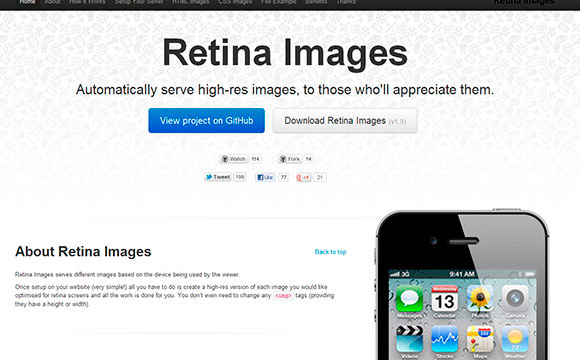The width and height of the screenshot is (580, 360).
Task: Click the Watch count showing 114
Action: click(x=255, y=159)
